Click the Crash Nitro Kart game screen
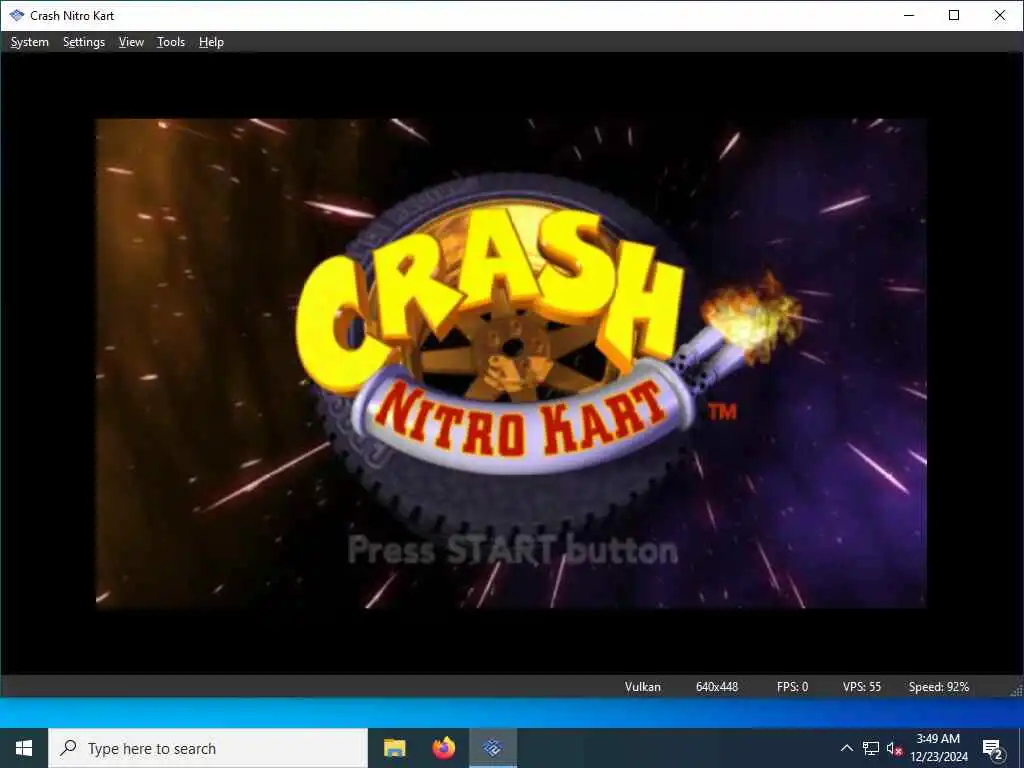The height and width of the screenshot is (768, 1024). [511, 363]
